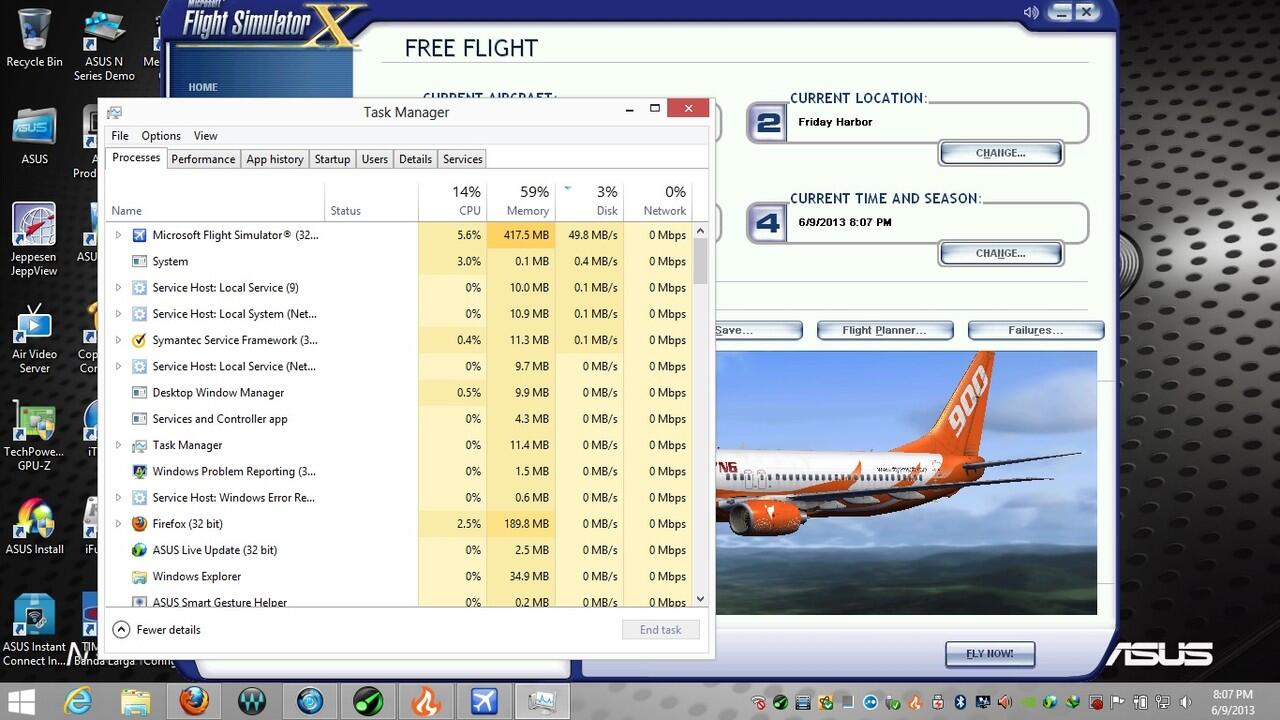Open the Recycle Bin desktop icon

(34, 36)
